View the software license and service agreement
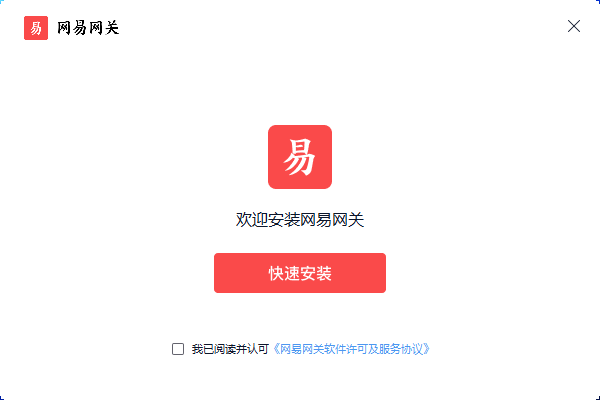This screenshot has width=600, height=400. [351, 349]
